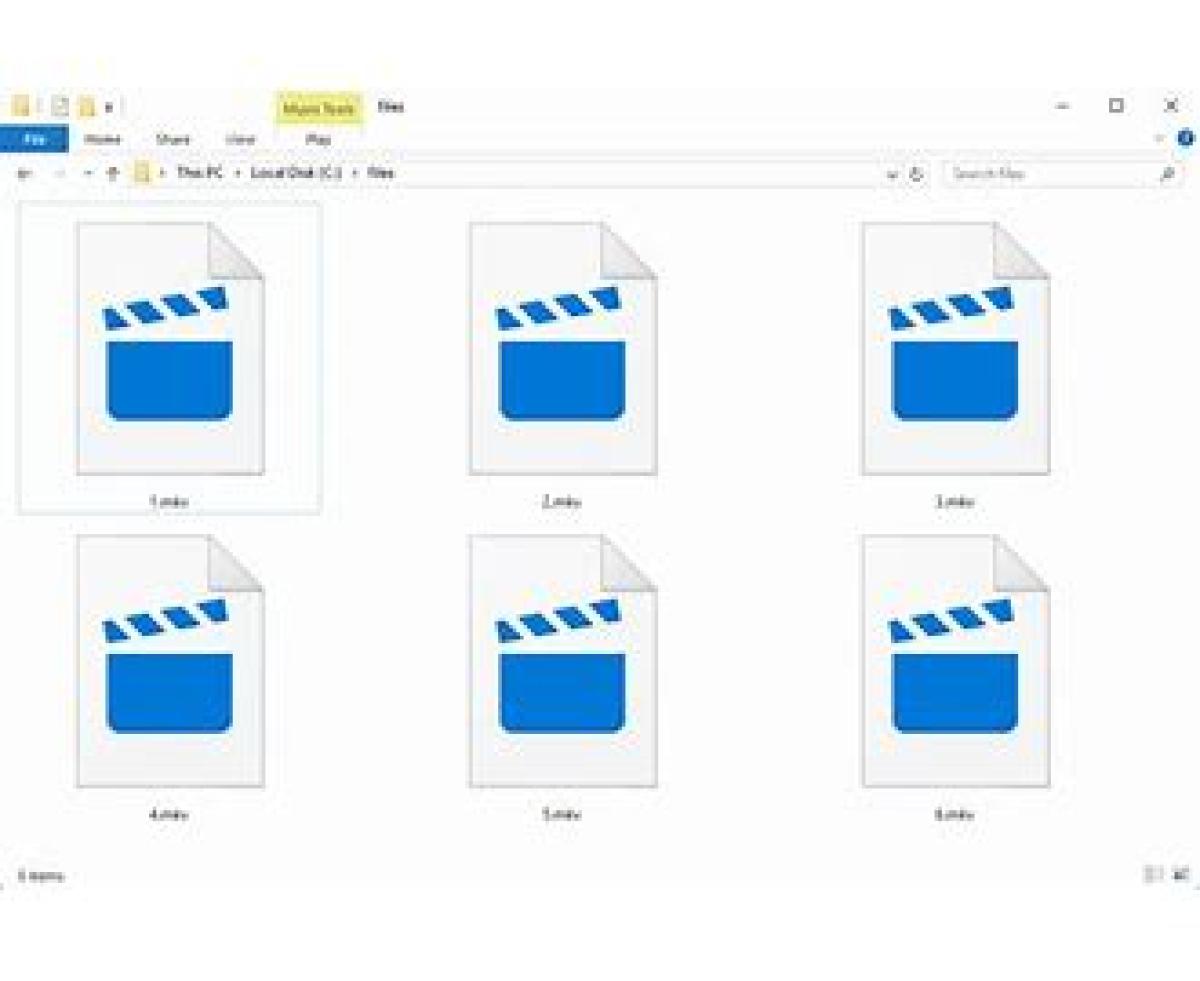Open the Help question mark icon
The width and height of the screenshot is (1200, 981).
(1185, 139)
